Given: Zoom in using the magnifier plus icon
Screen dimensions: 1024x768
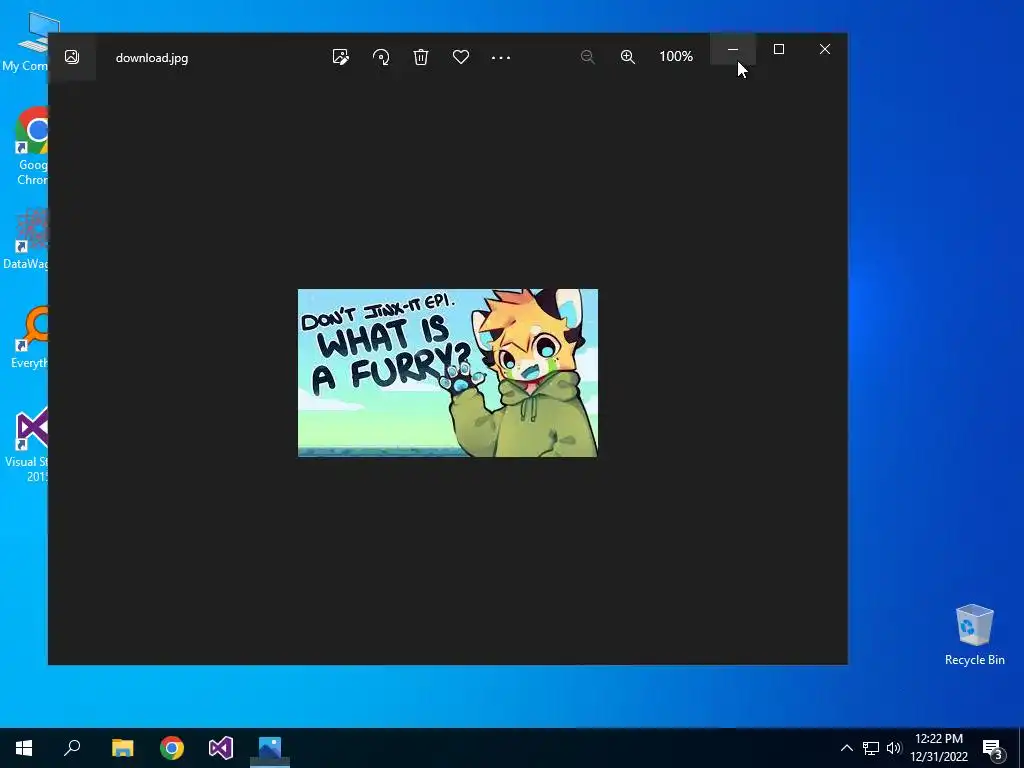Looking at the screenshot, I should click(628, 57).
